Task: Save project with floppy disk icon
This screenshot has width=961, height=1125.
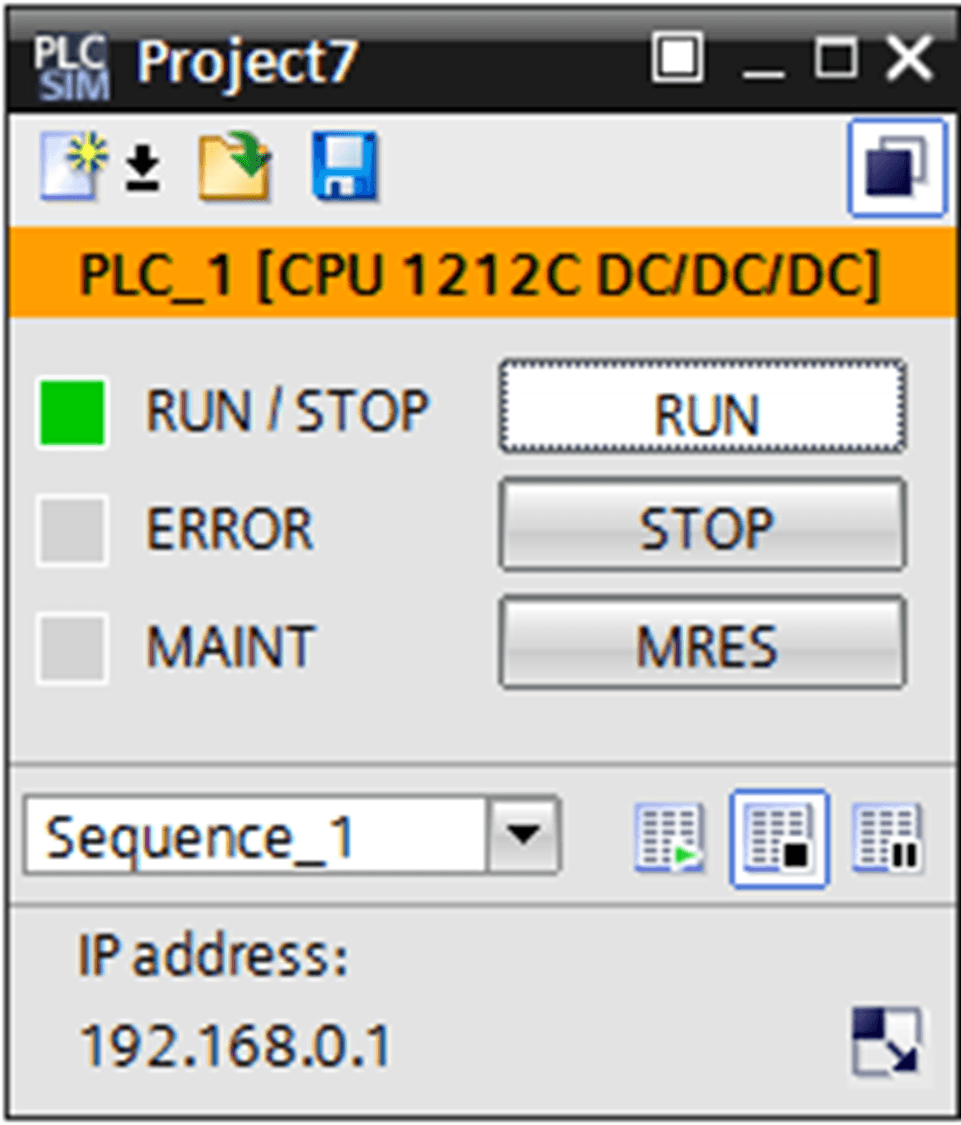Action: coord(344,166)
